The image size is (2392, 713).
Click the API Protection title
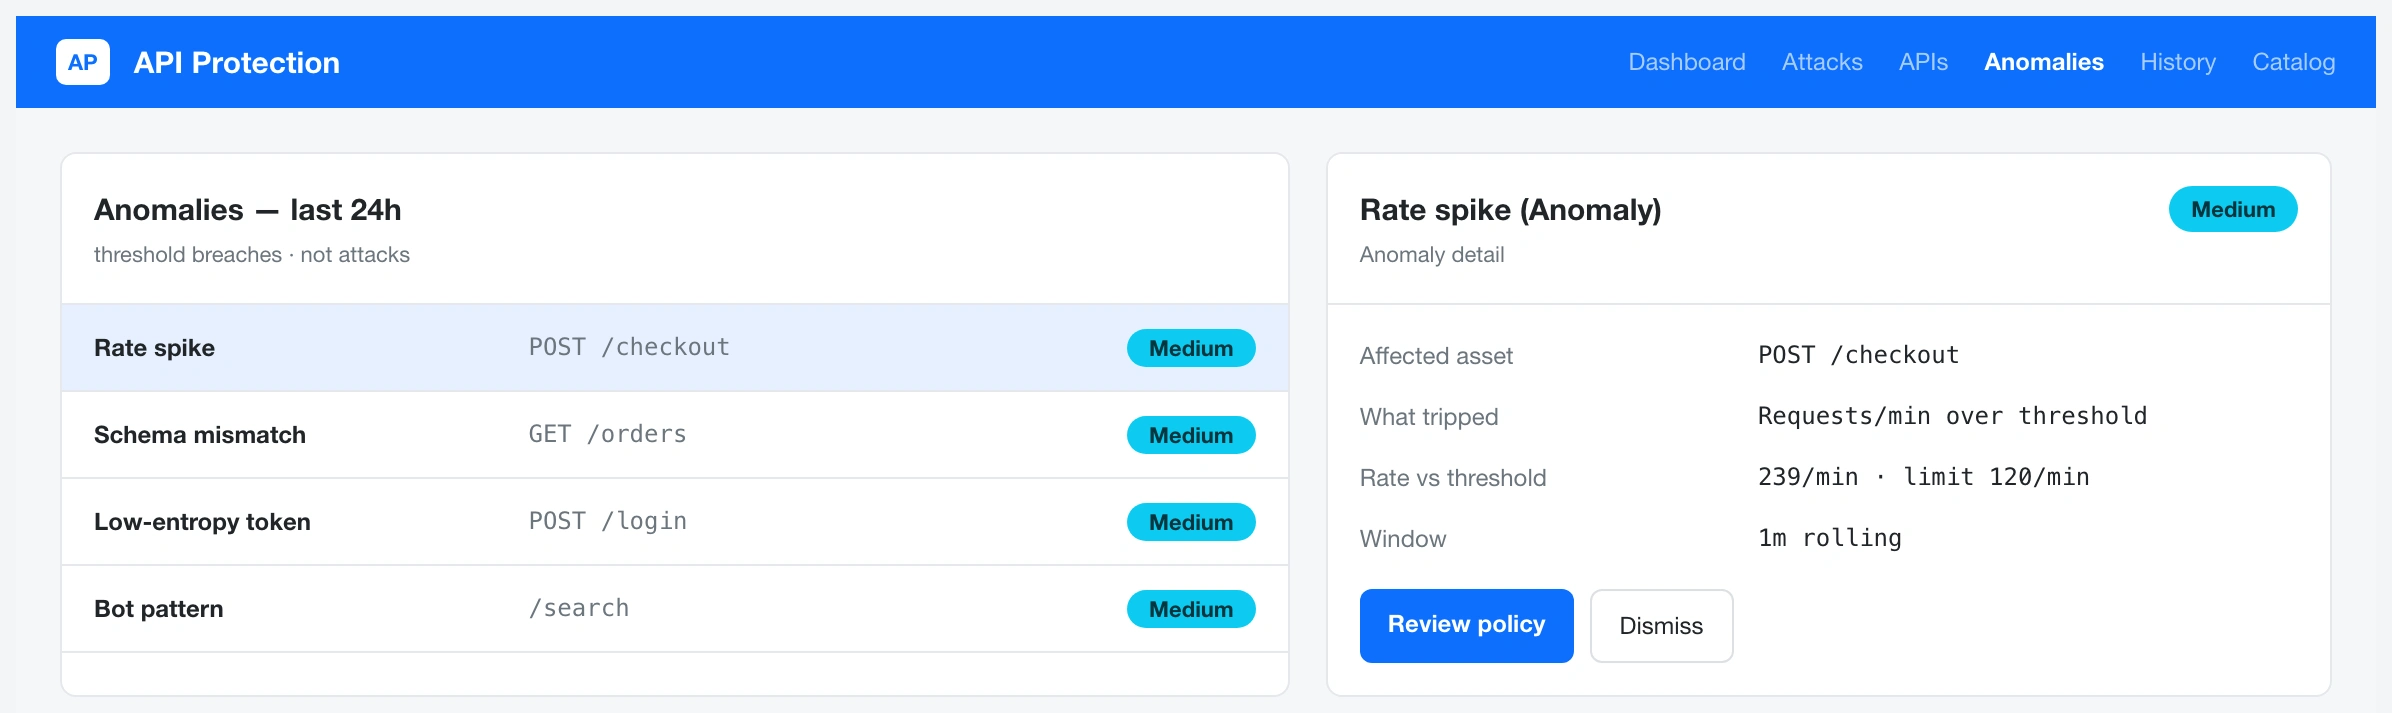(x=237, y=62)
